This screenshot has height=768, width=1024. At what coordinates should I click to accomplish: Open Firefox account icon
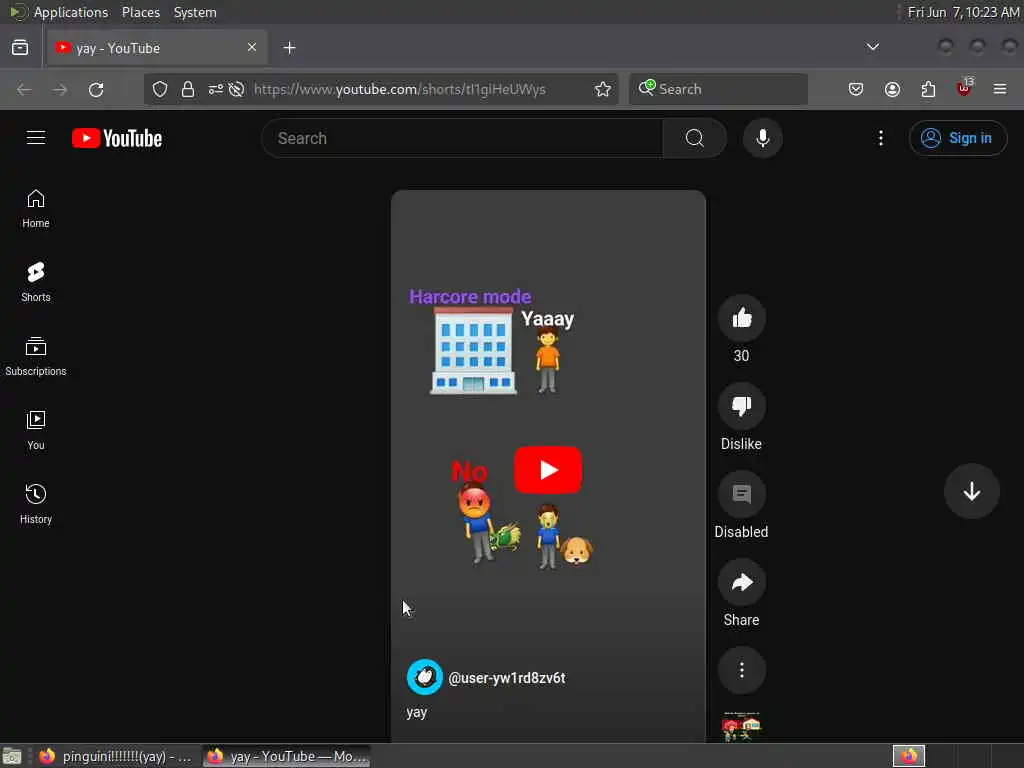click(x=892, y=89)
